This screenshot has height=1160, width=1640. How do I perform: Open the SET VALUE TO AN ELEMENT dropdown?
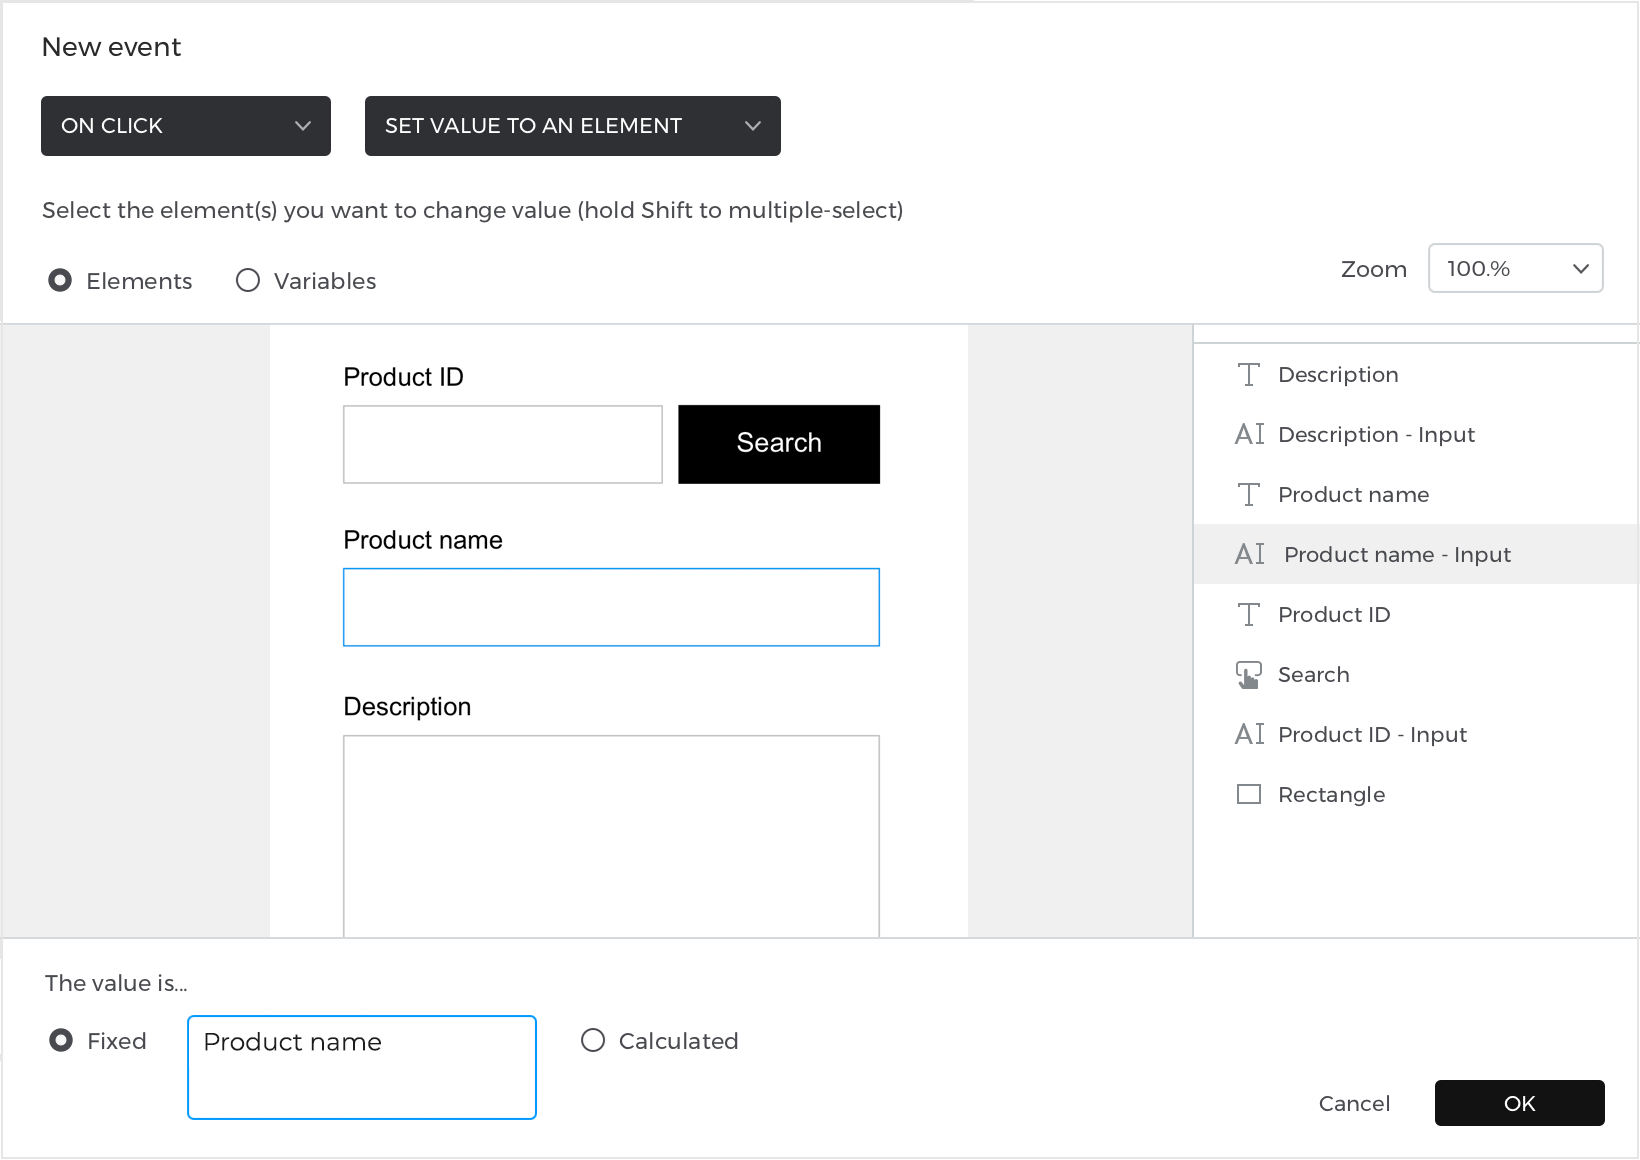click(x=573, y=126)
